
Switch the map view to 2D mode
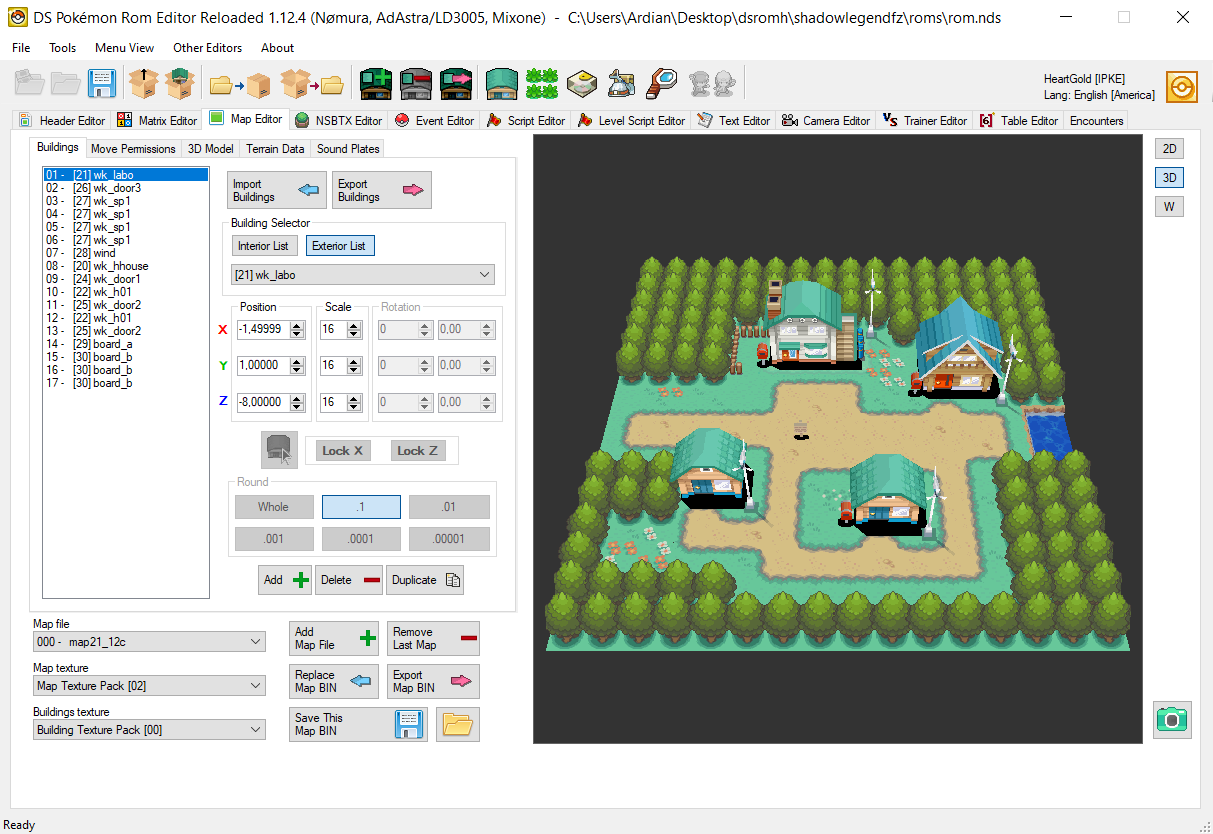click(1169, 149)
